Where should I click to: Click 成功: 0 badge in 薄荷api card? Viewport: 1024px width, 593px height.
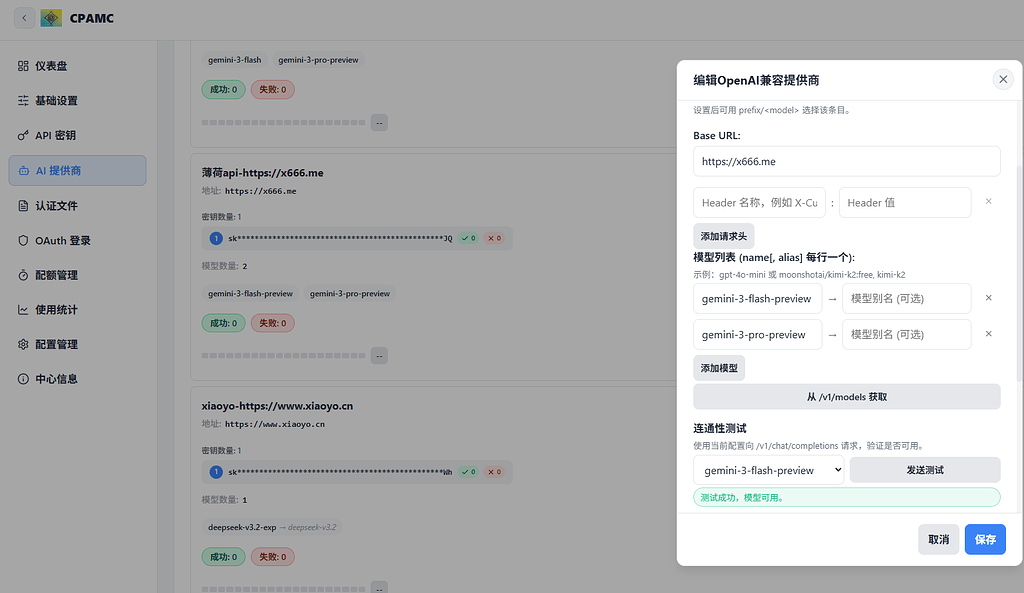click(x=223, y=323)
